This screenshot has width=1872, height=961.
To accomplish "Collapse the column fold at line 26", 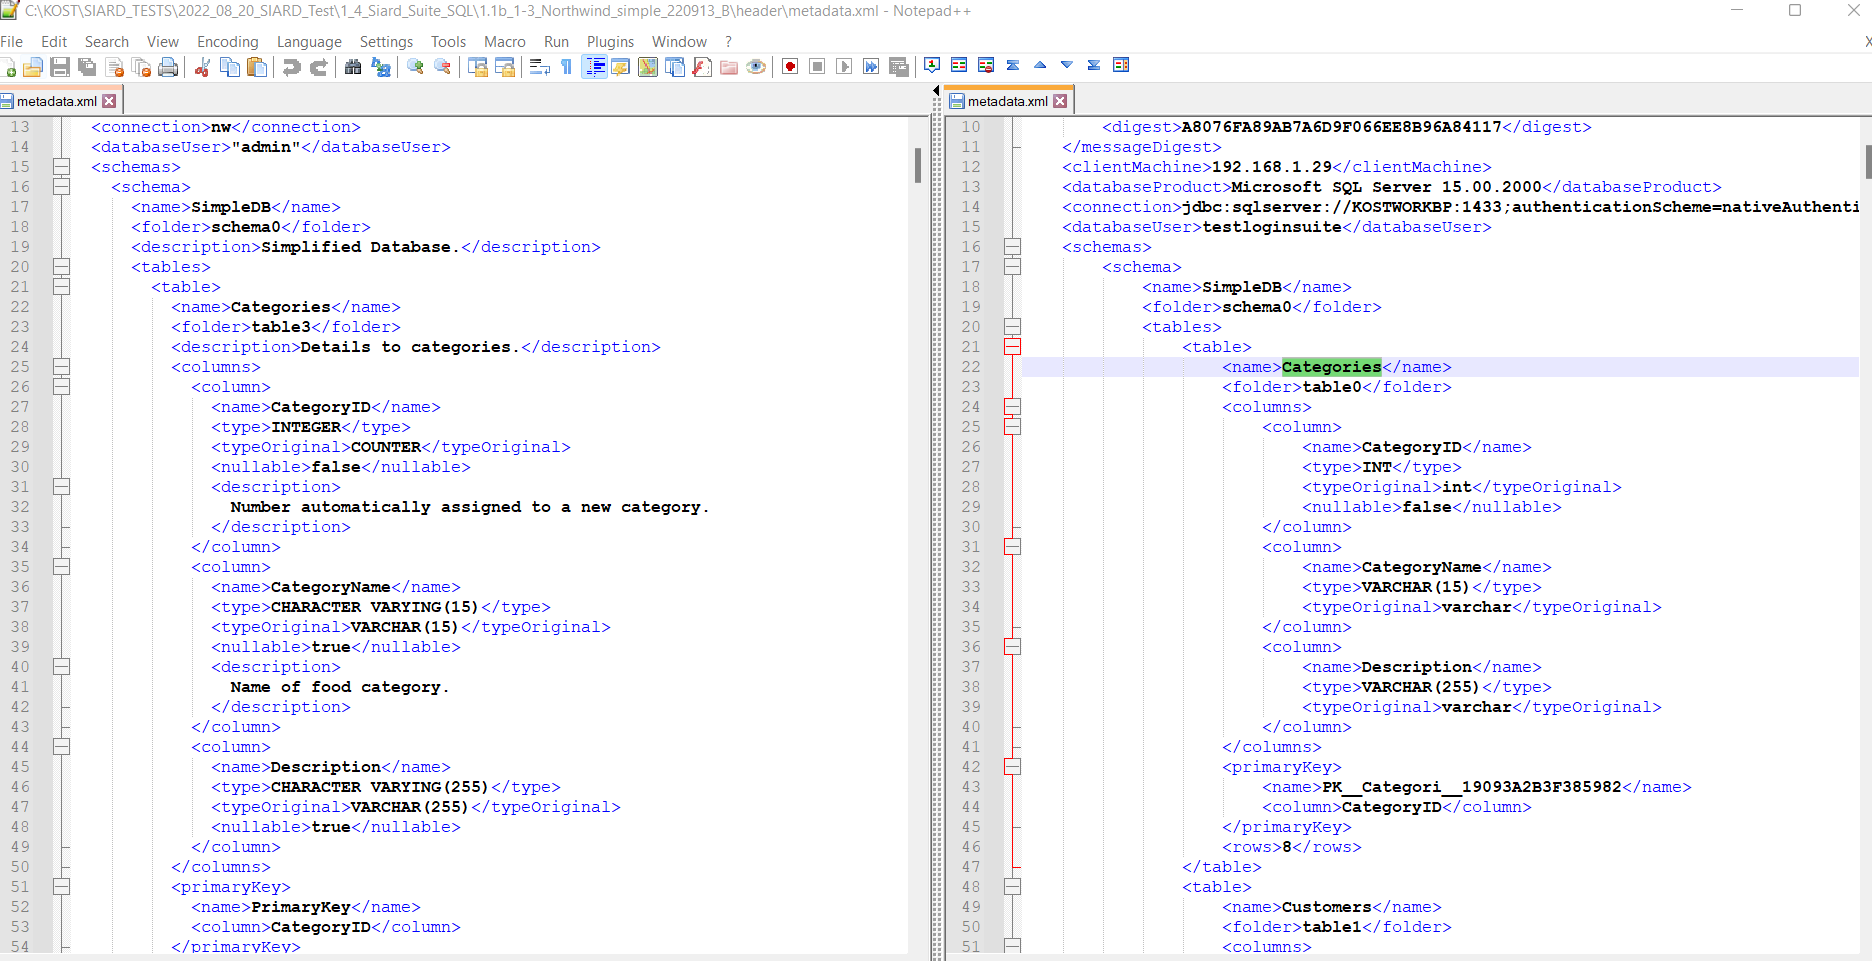I will point(61,387).
